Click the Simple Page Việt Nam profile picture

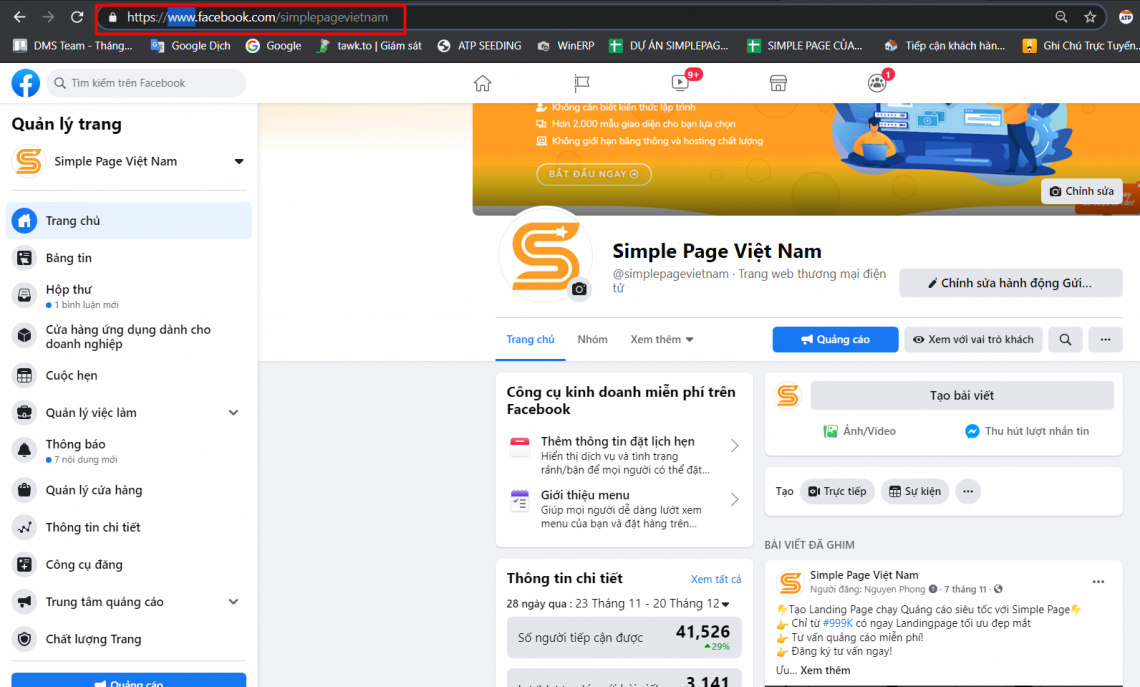[x=545, y=254]
